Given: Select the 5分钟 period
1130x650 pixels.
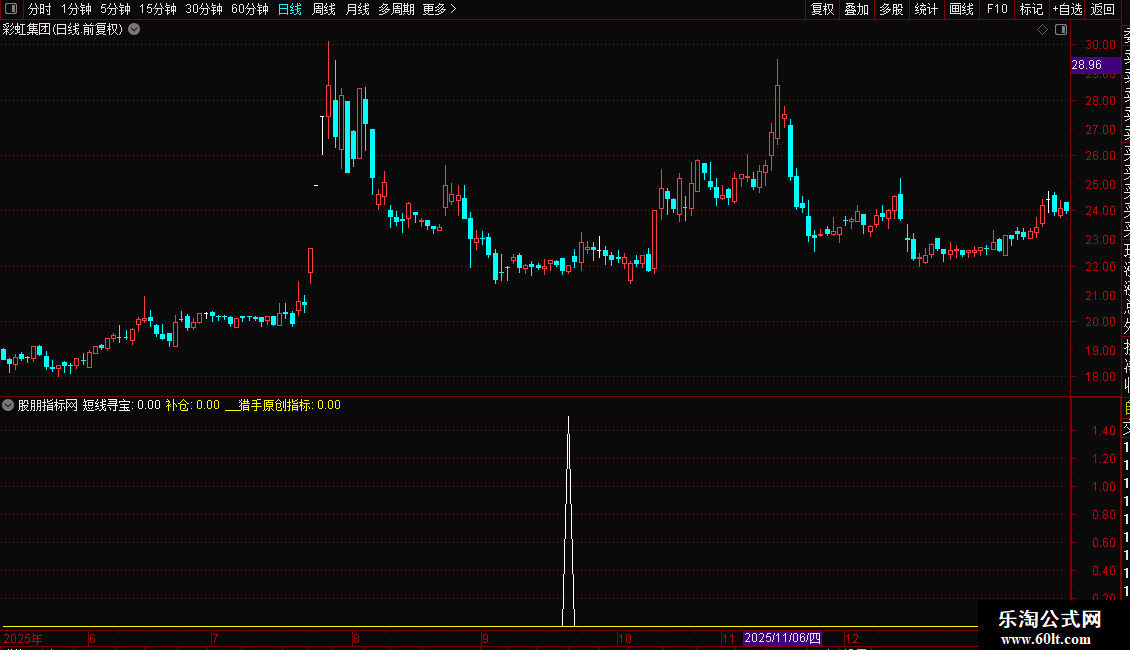Looking at the screenshot, I should (x=115, y=9).
